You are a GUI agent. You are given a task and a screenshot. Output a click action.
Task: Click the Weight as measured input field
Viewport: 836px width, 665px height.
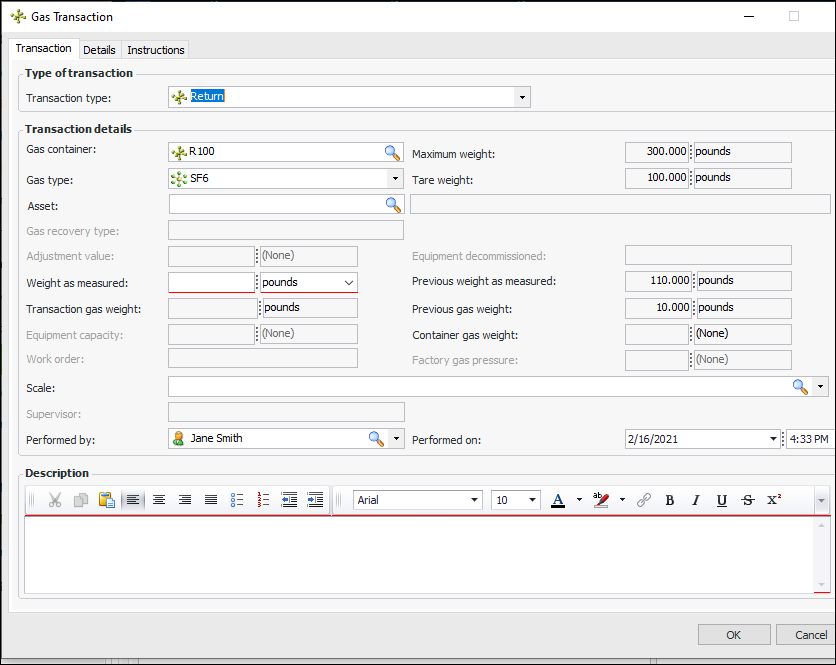(212, 283)
